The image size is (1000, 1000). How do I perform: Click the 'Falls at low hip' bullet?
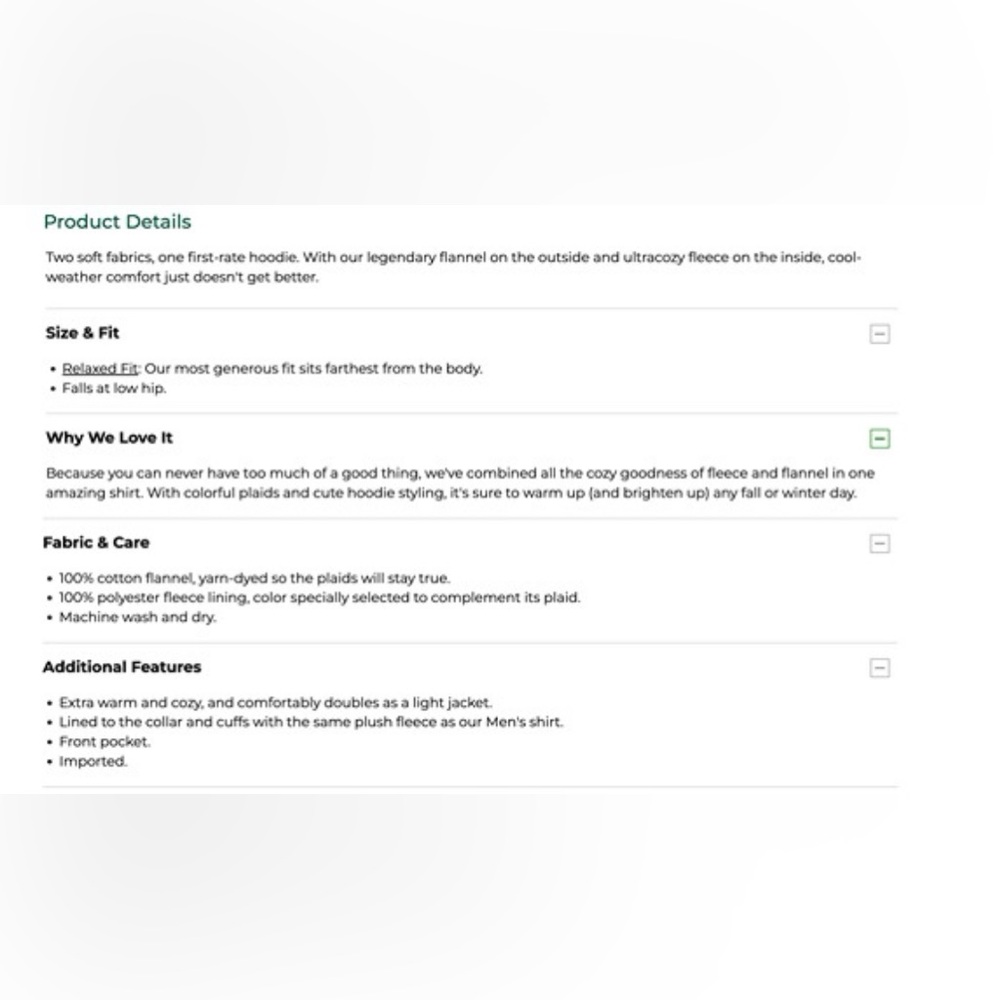[x=114, y=388]
